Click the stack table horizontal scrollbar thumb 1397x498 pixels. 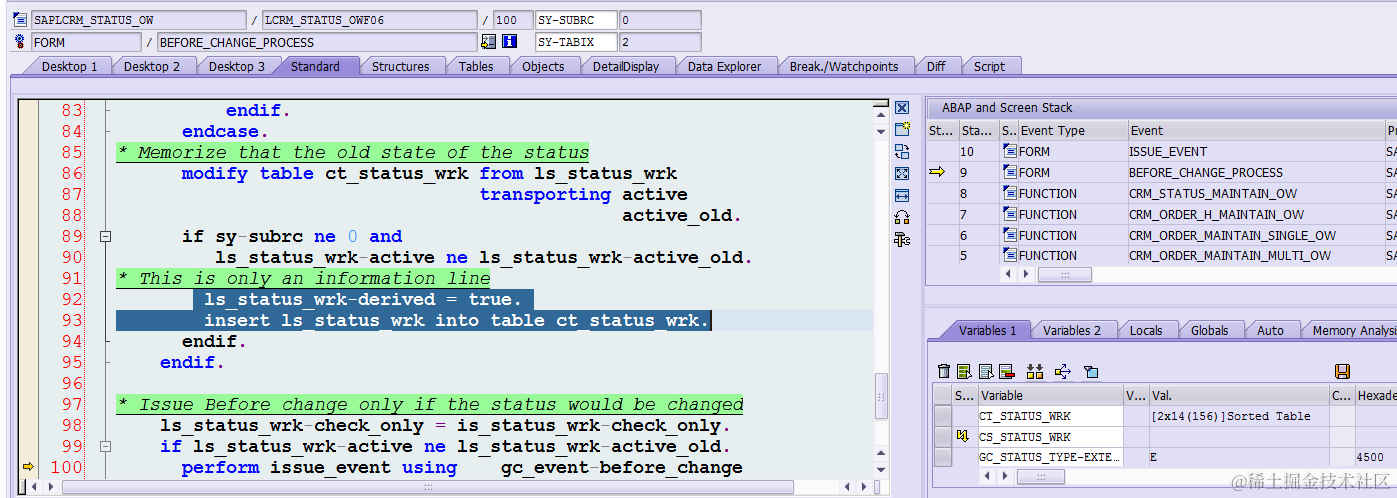(1065, 275)
